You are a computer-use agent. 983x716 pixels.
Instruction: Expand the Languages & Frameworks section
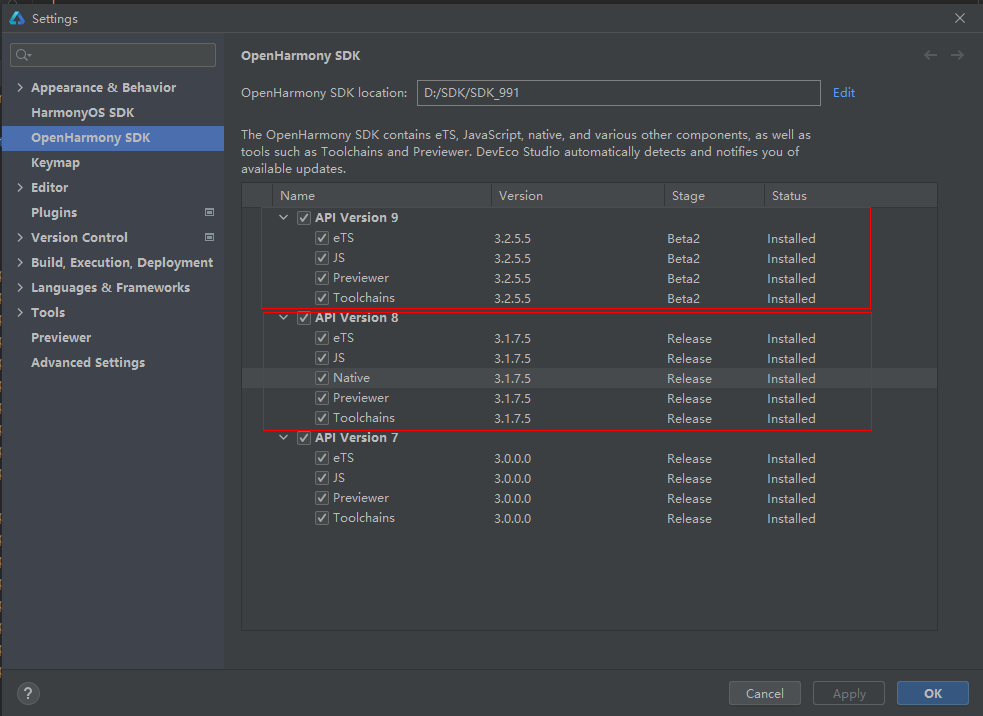click(20, 288)
